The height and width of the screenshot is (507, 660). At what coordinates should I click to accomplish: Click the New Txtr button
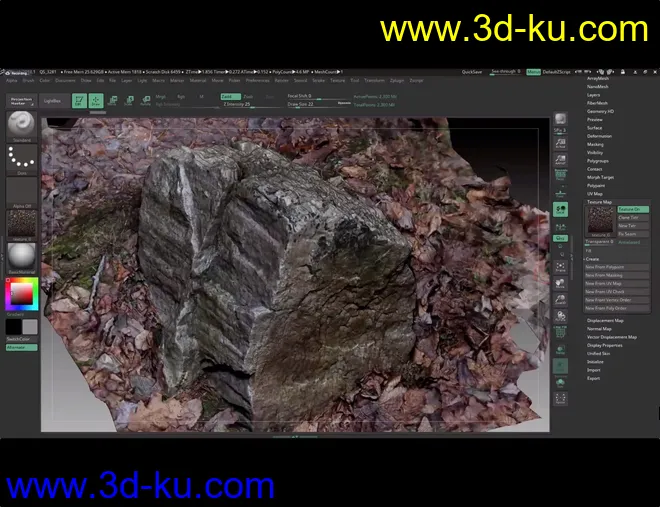click(x=633, y=226)
